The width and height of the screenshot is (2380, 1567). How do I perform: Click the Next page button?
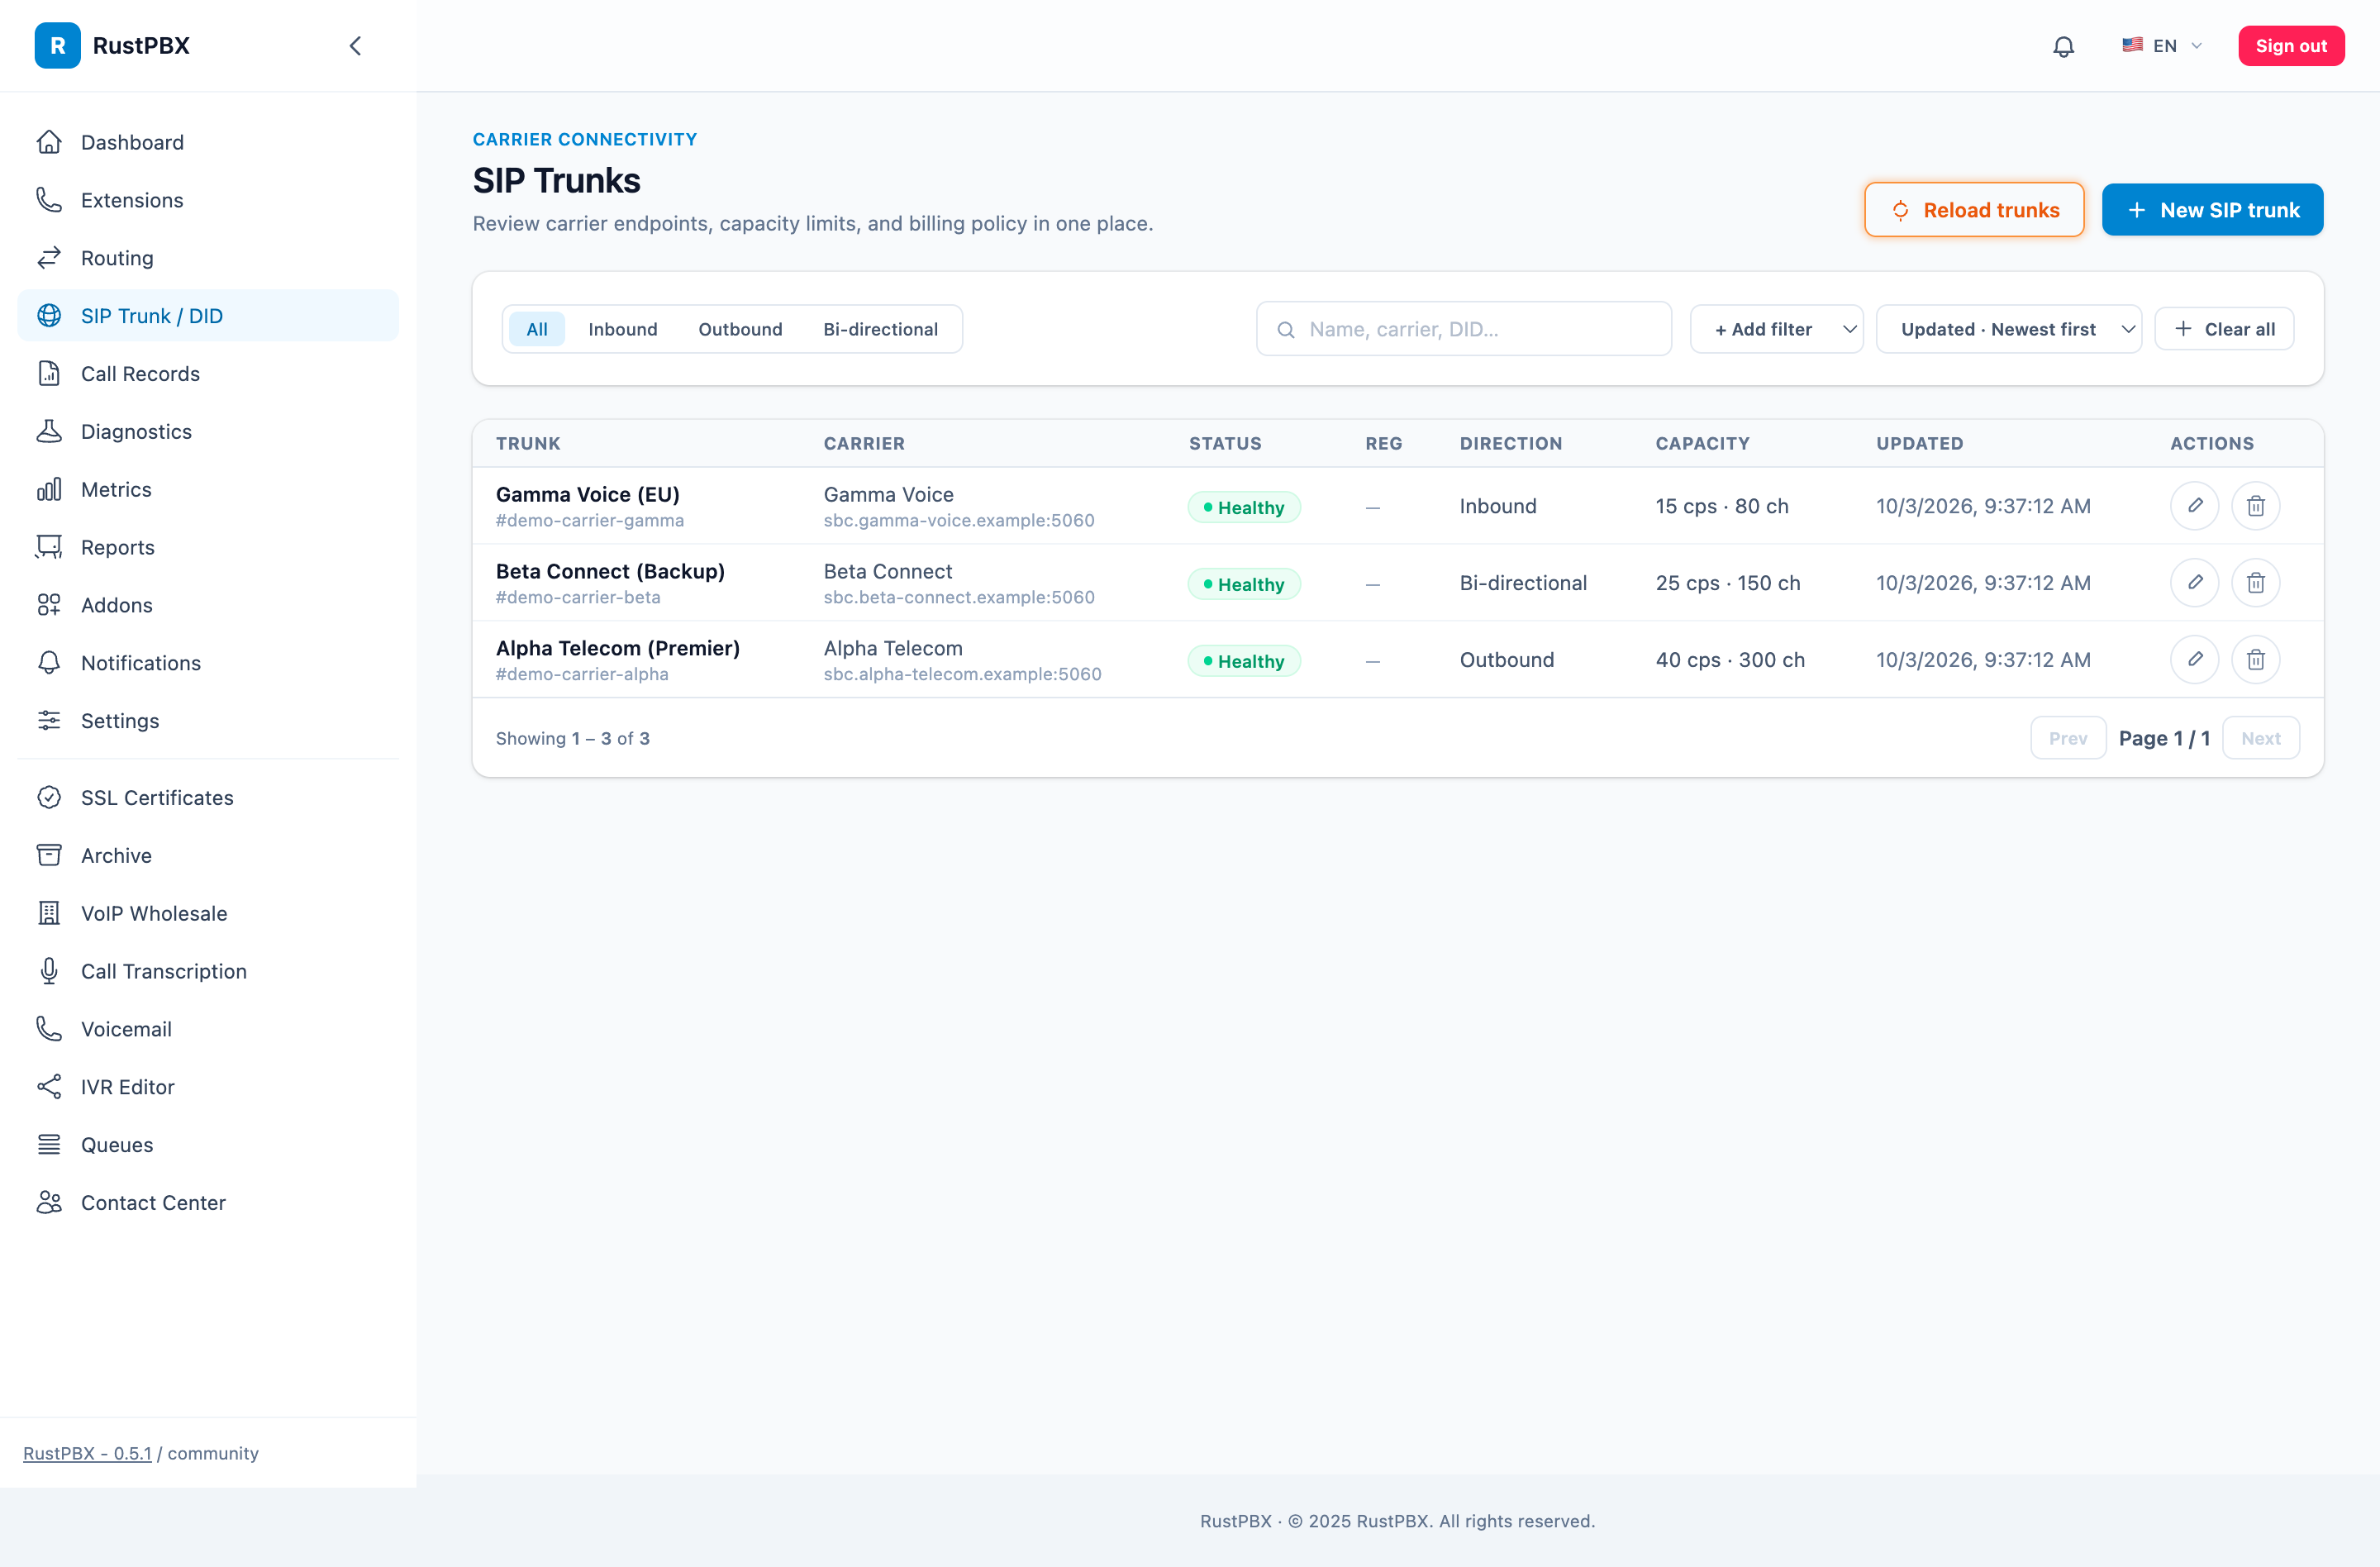click(2260, 738)
